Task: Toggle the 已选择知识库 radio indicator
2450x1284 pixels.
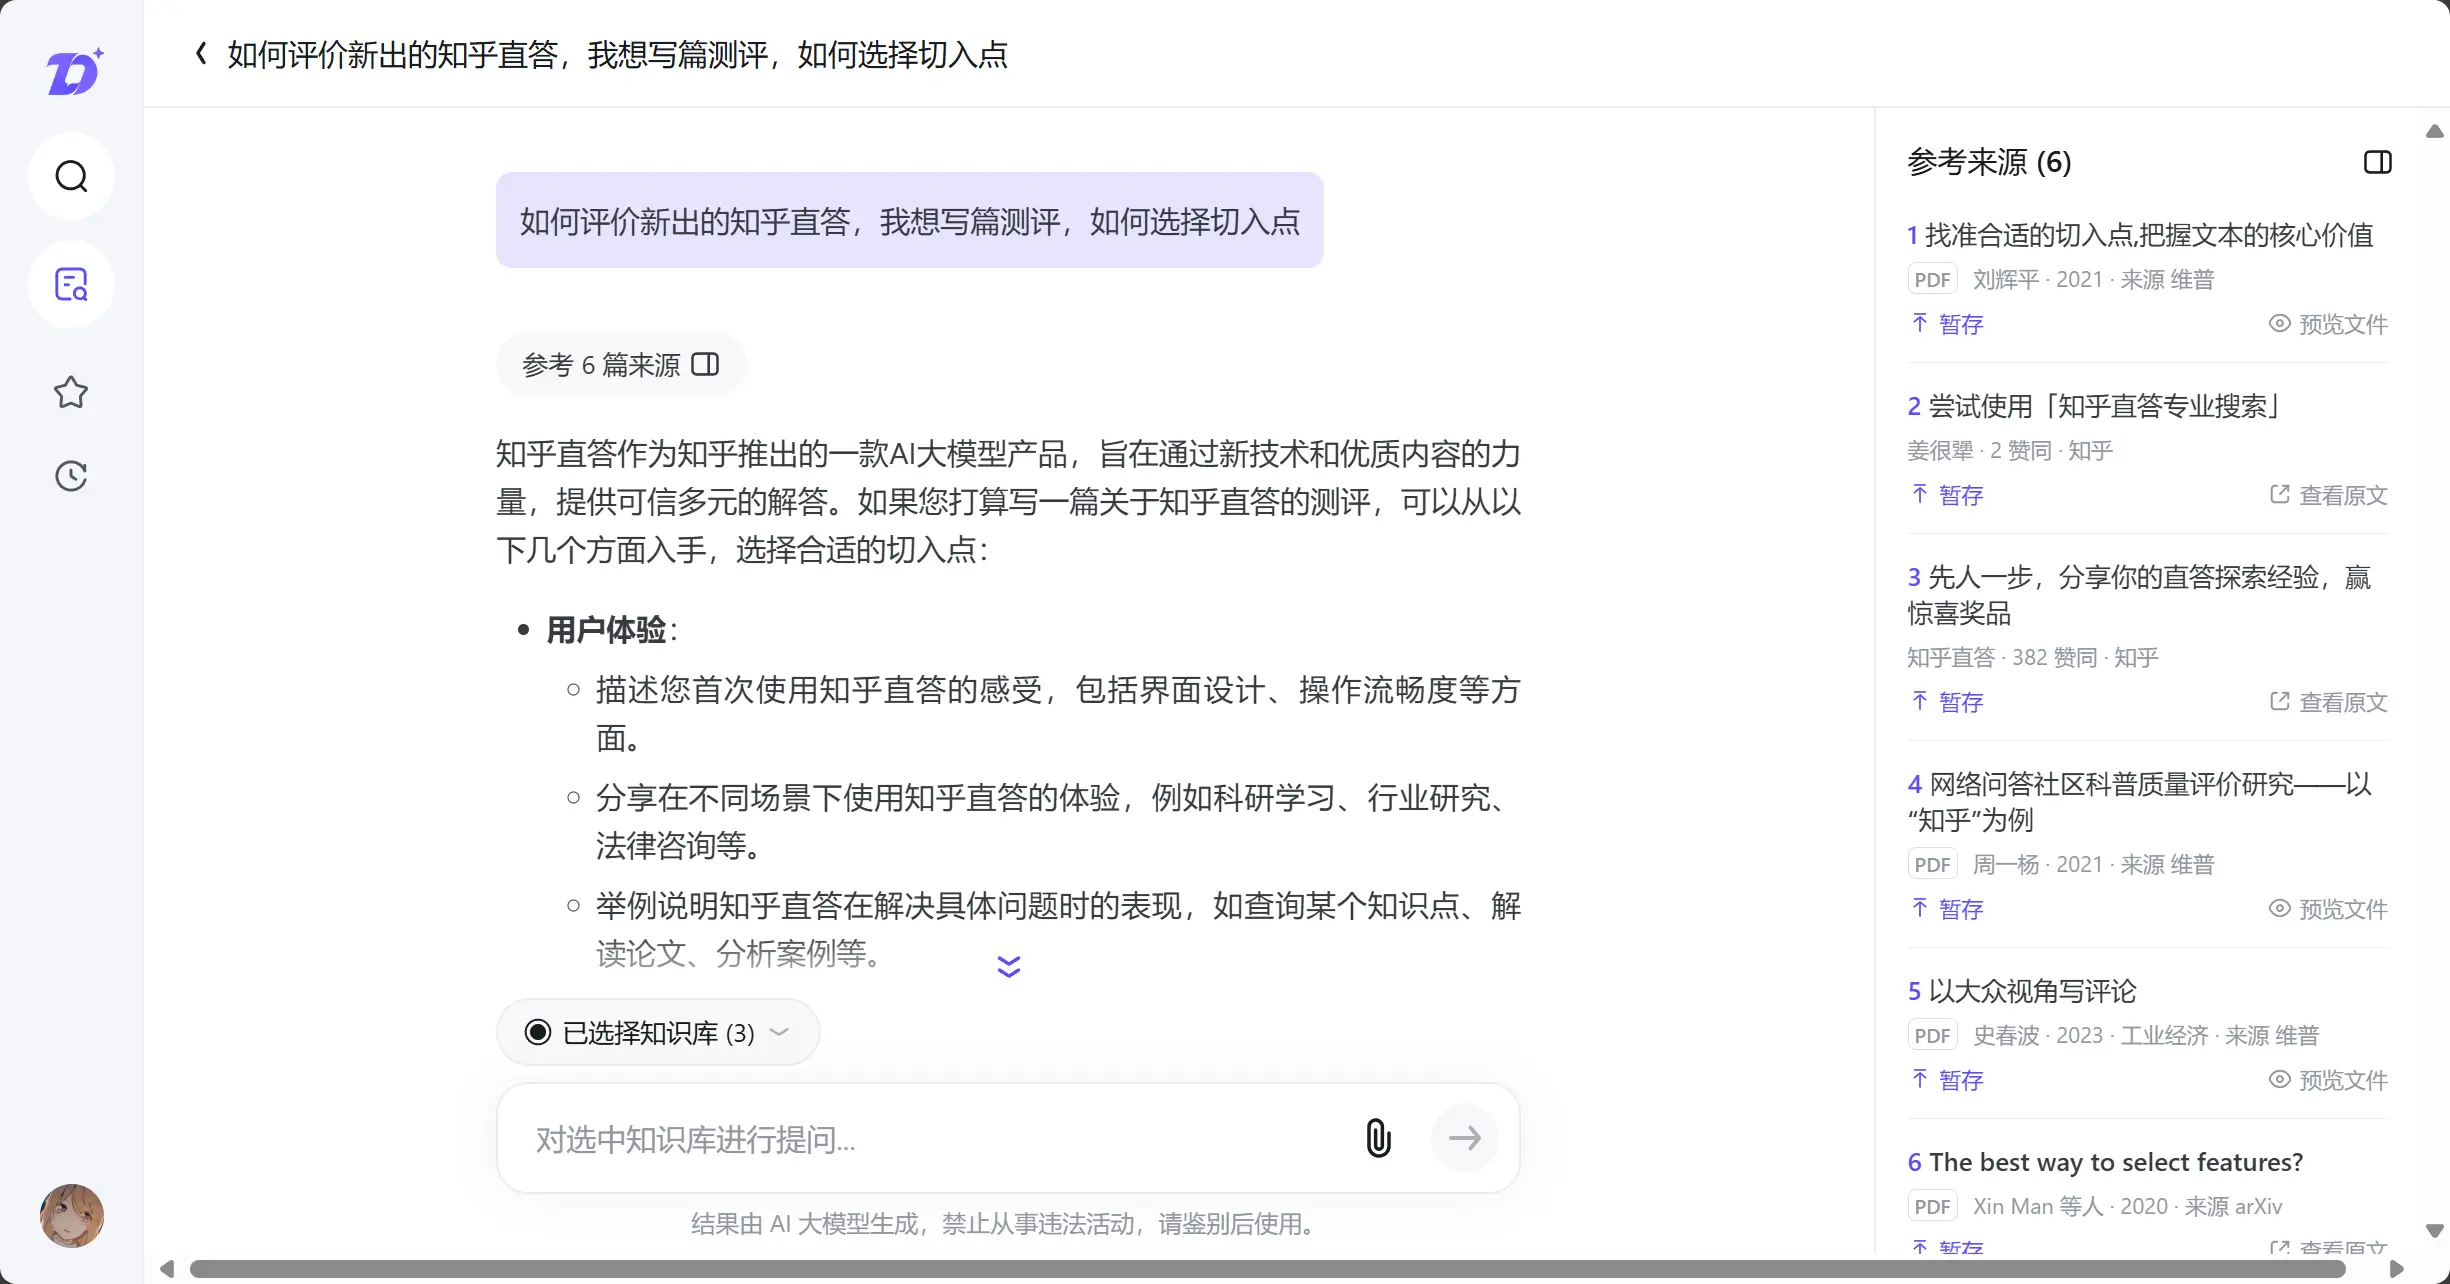Action: pos(538,1032)
